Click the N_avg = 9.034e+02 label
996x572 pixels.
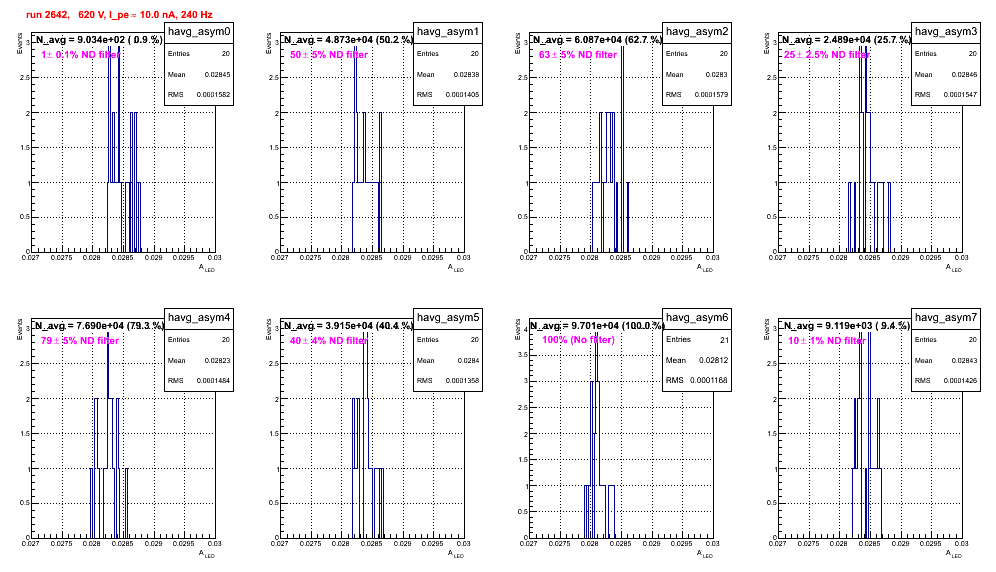pos(98,40)
